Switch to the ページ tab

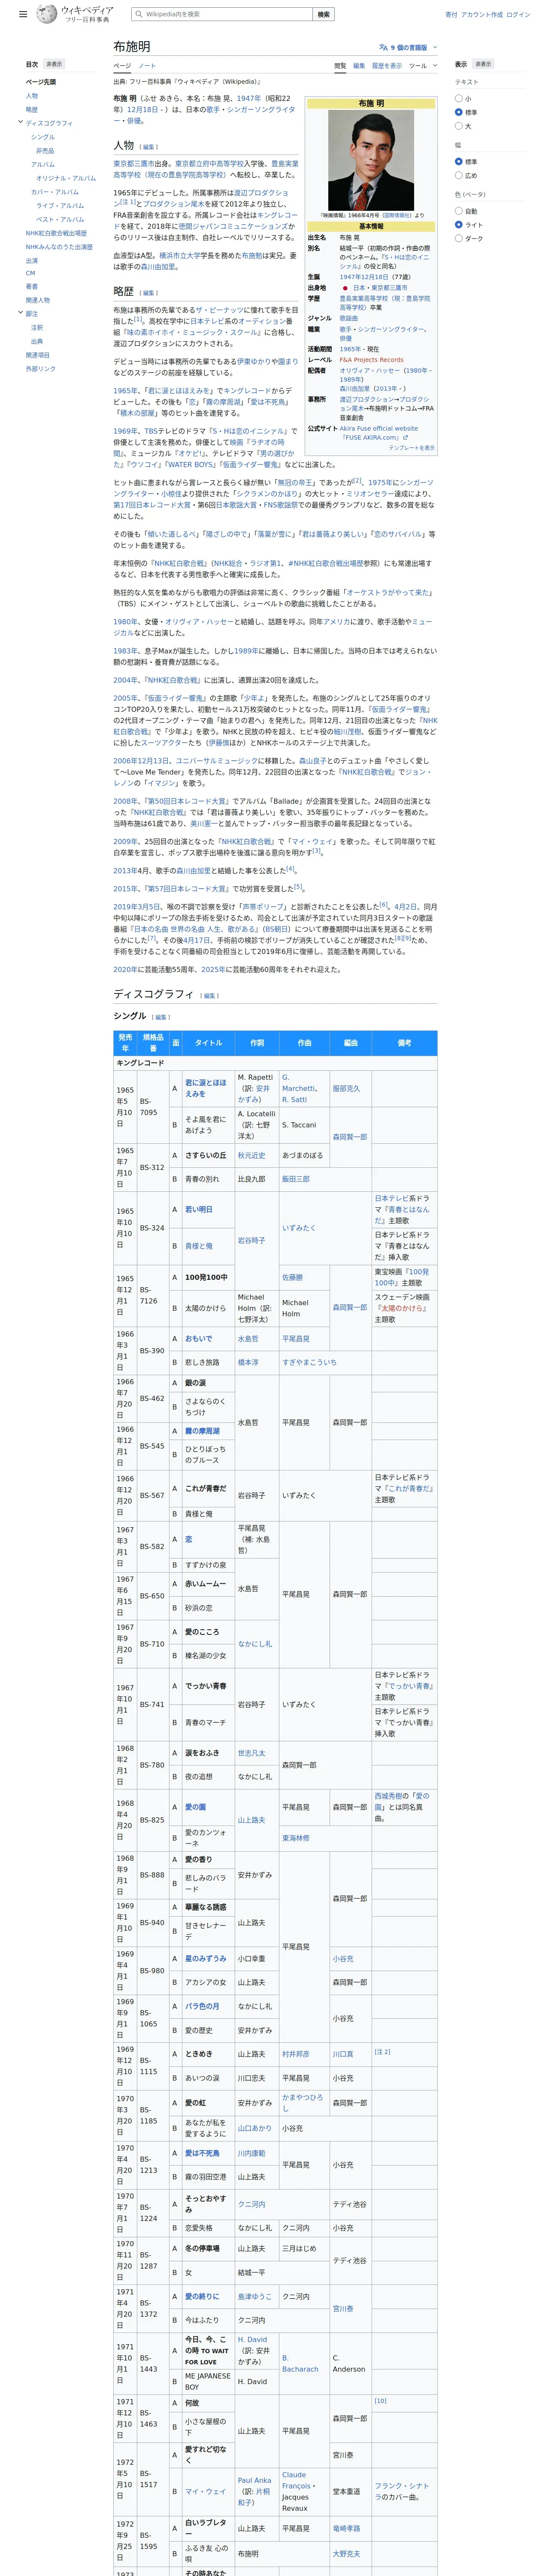coord(122,66)
